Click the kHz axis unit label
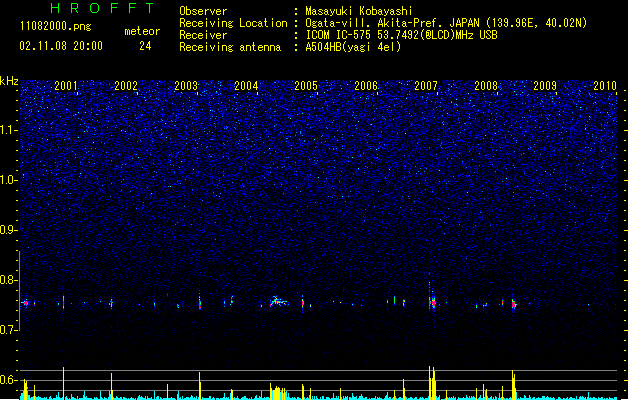629x400 pixels. tap(9, 81)
